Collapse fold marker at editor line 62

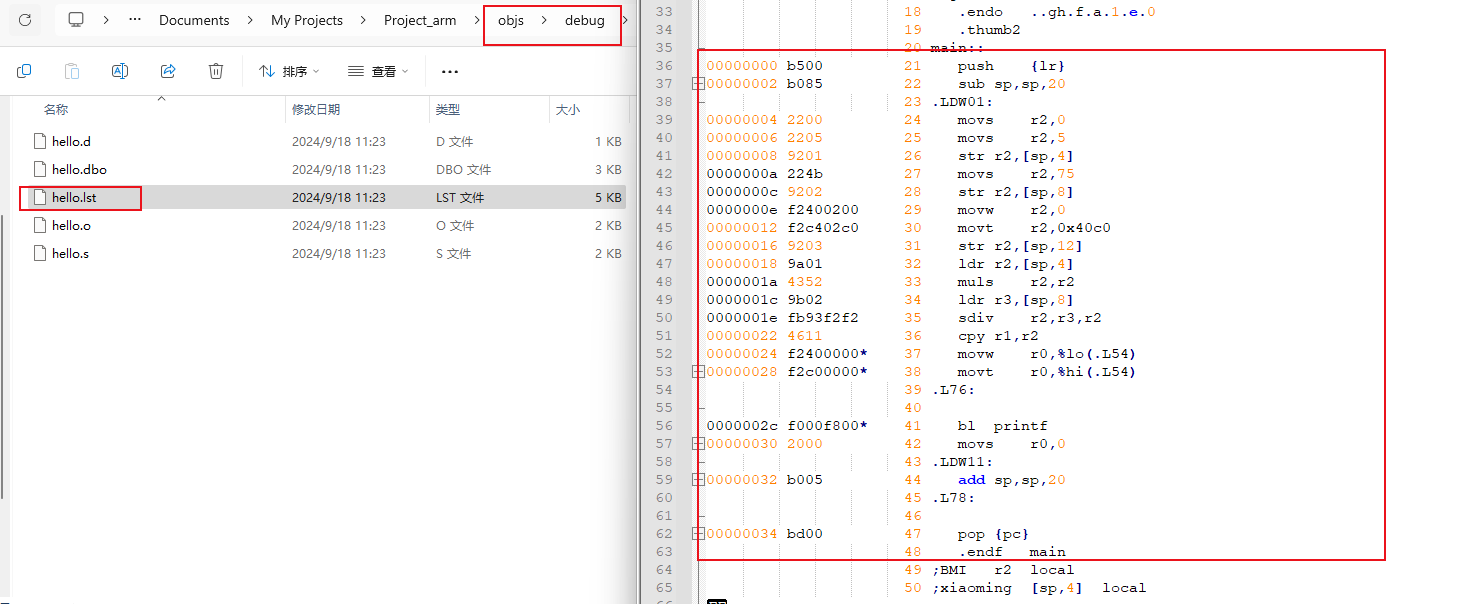tap(698, 534)
